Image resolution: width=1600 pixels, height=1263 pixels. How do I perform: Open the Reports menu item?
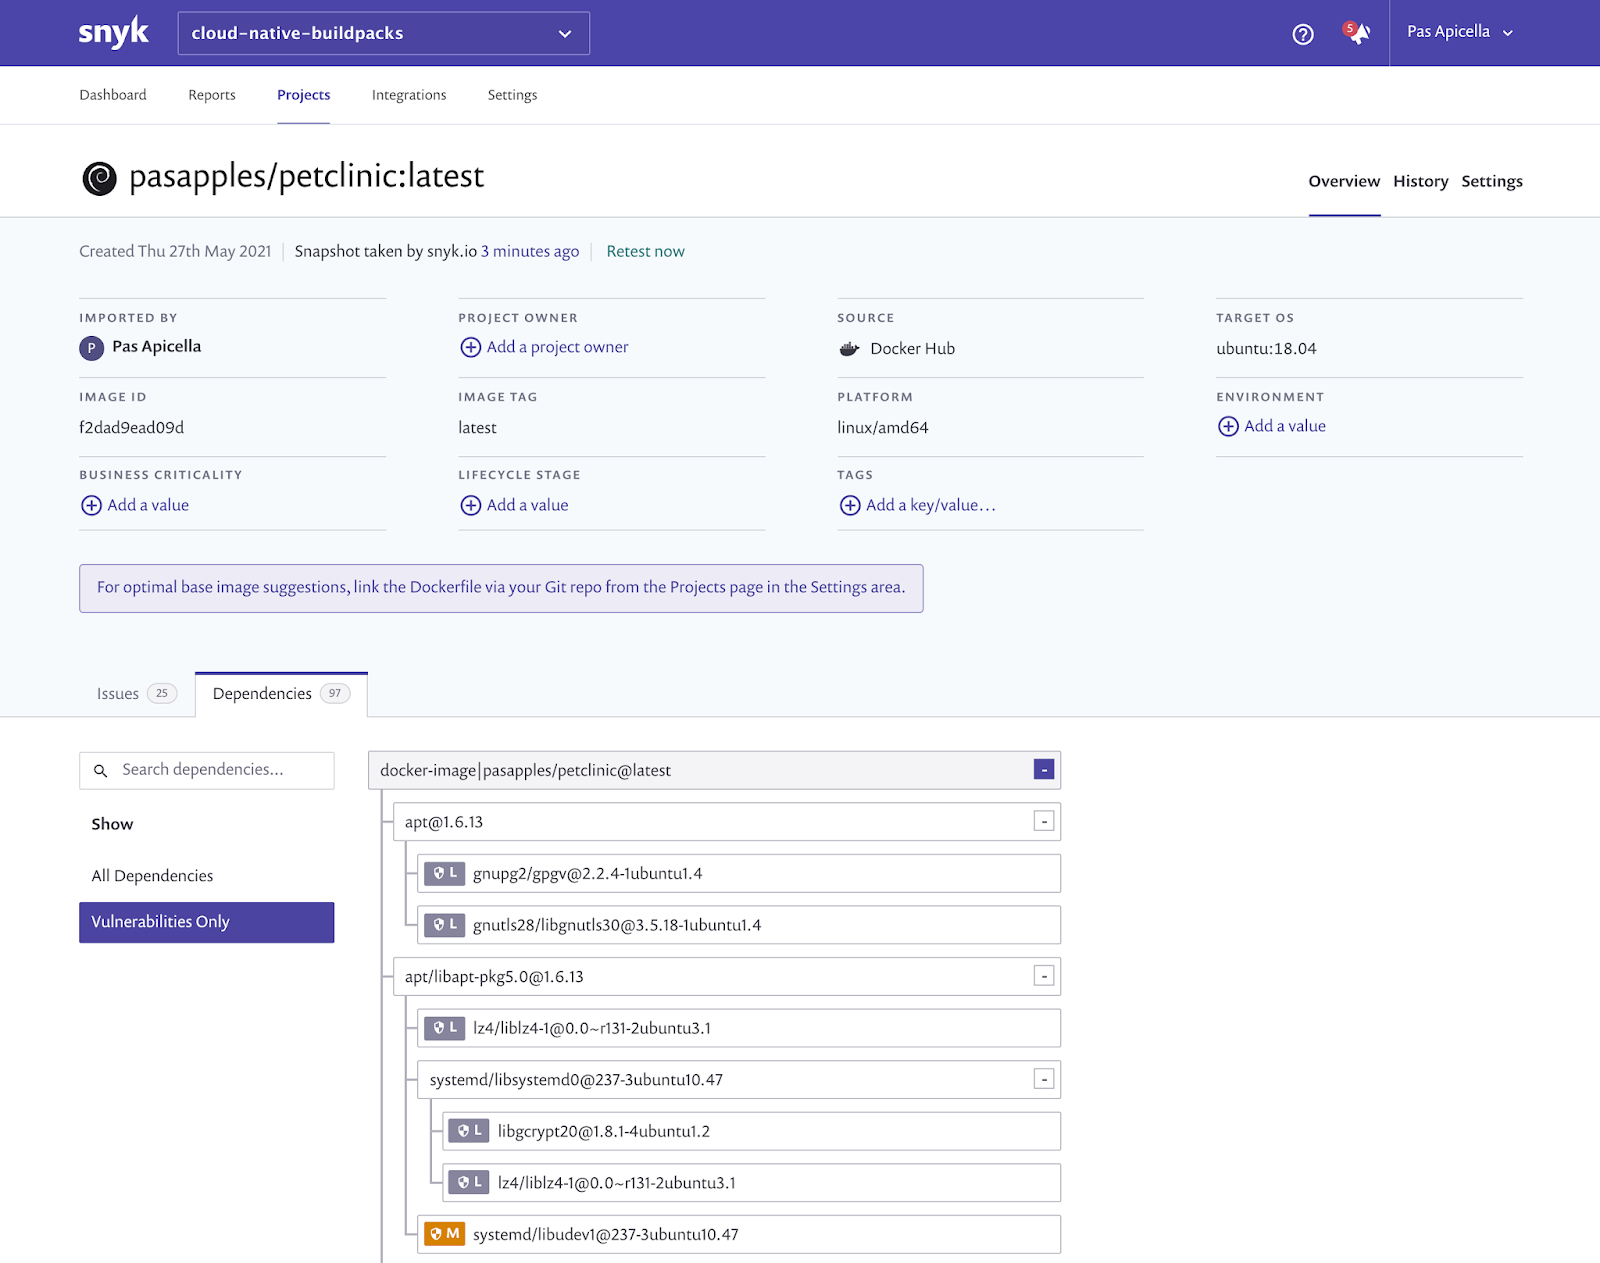[212, 95]
